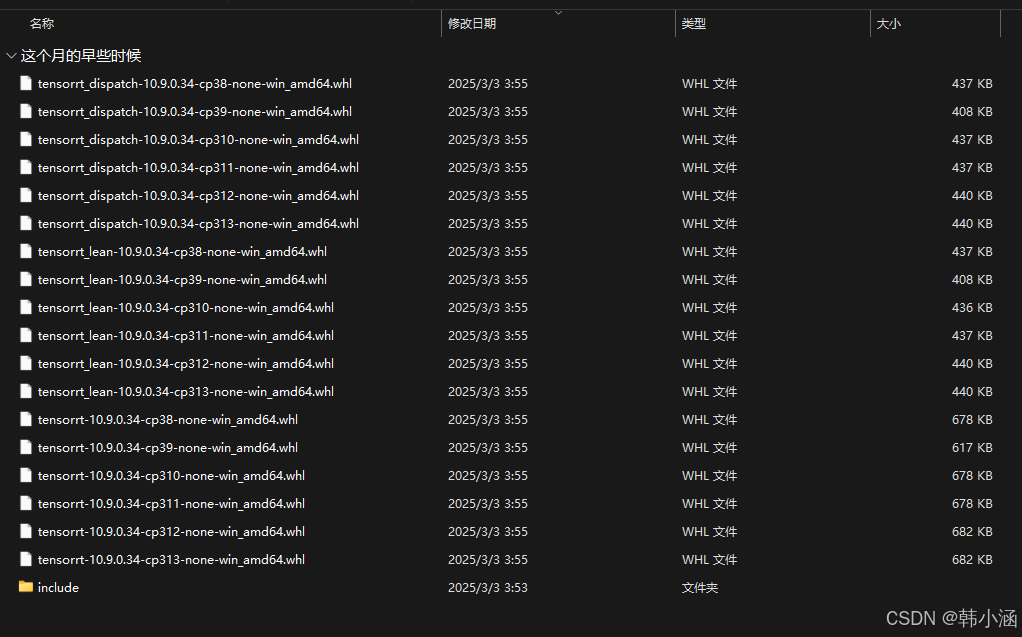Click file icon of tensorrt_lean cp310 wheel
1022x637 pixels.
25,307
